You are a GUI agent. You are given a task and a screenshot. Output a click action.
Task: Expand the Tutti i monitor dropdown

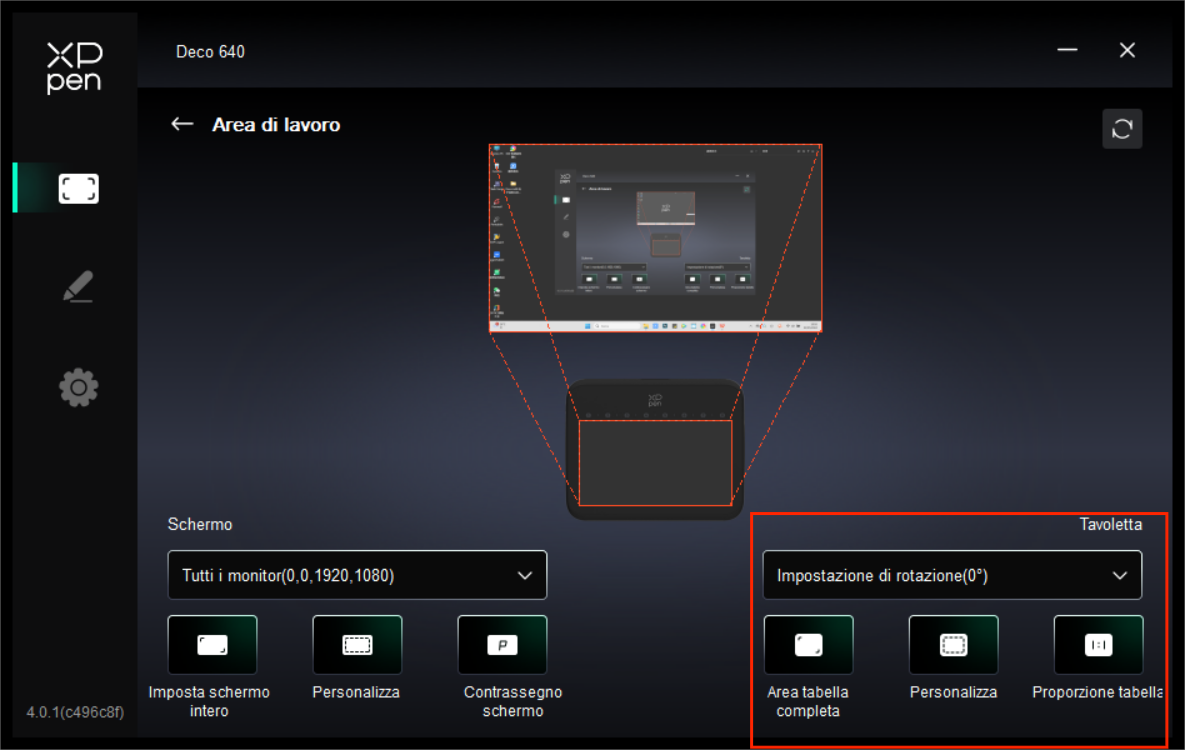(x=357, y=575)
